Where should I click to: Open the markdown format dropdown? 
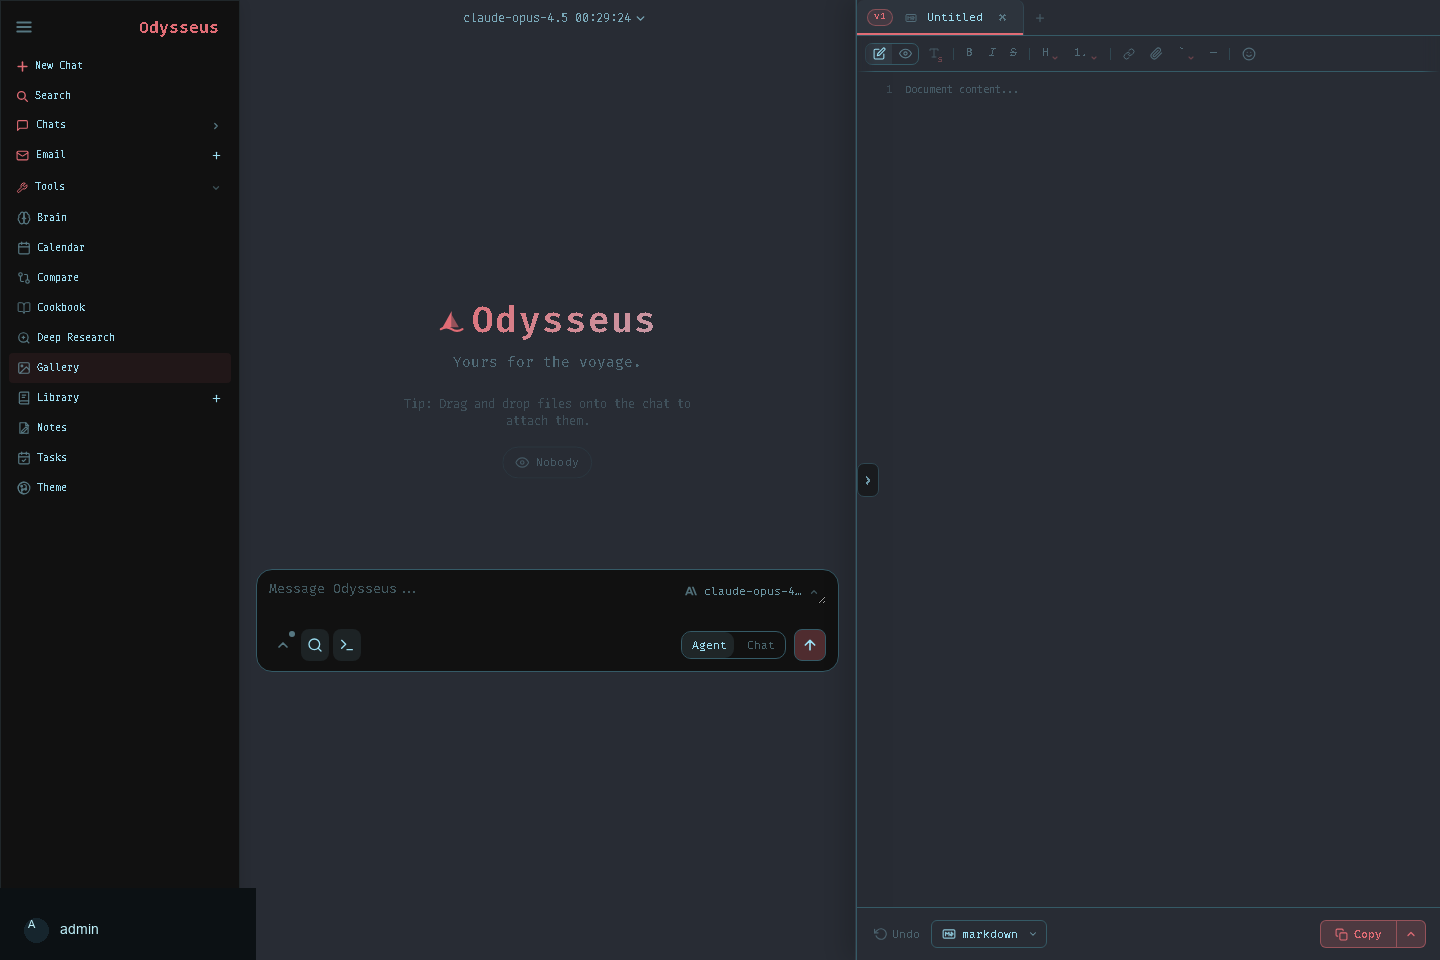click(x=989, y=934)
